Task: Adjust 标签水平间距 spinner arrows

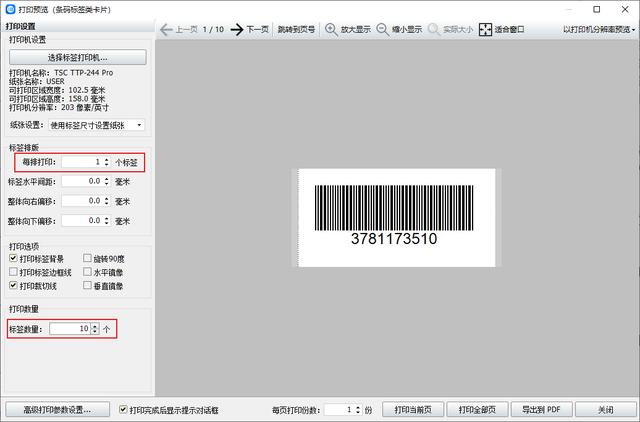Action: click(x=107, y=181)
